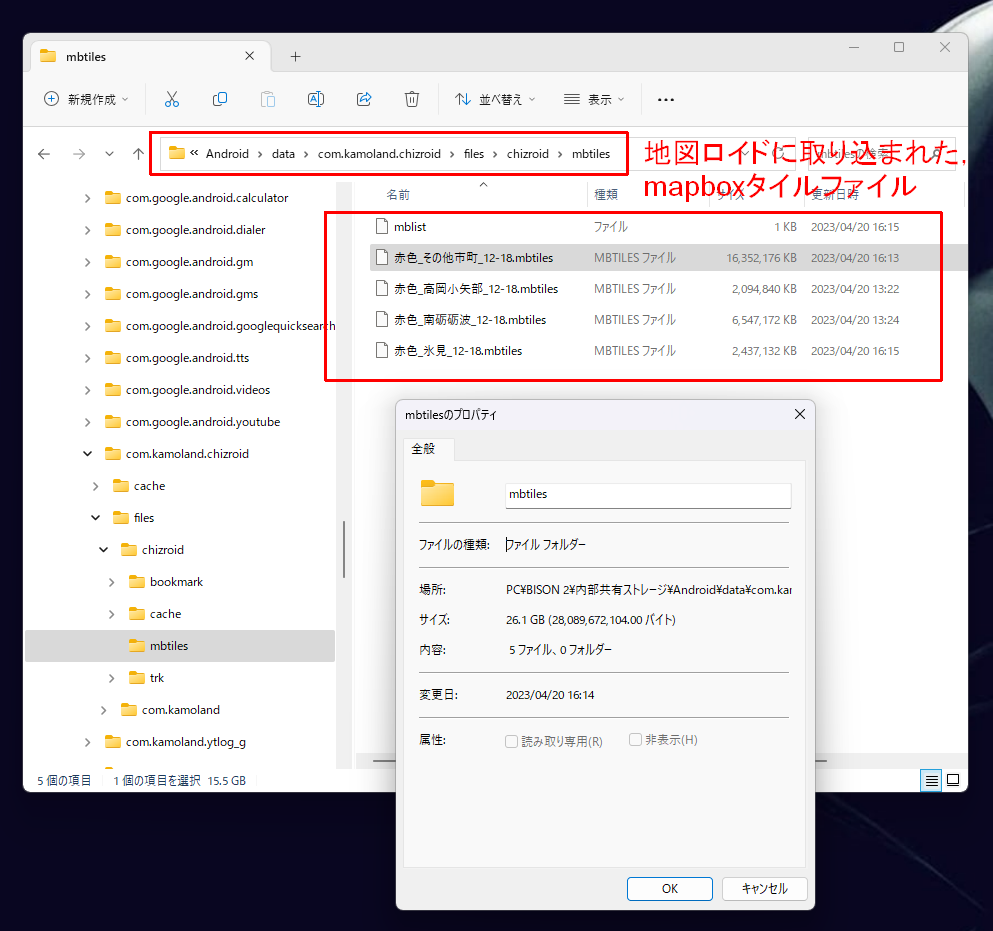Collapse the com.kamoland.chizroid tree node
This screenshot has height=931, width=993.
(87, 454)
